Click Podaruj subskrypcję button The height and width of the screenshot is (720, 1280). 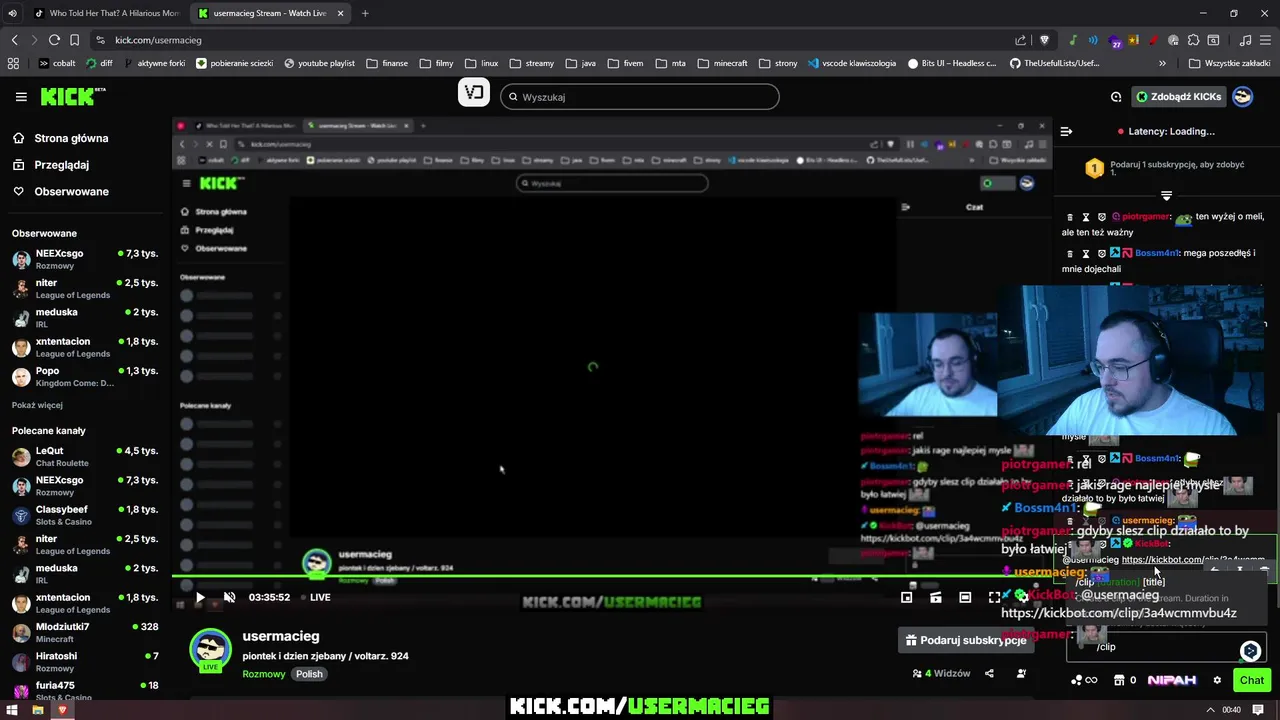(x=965, y=640)
